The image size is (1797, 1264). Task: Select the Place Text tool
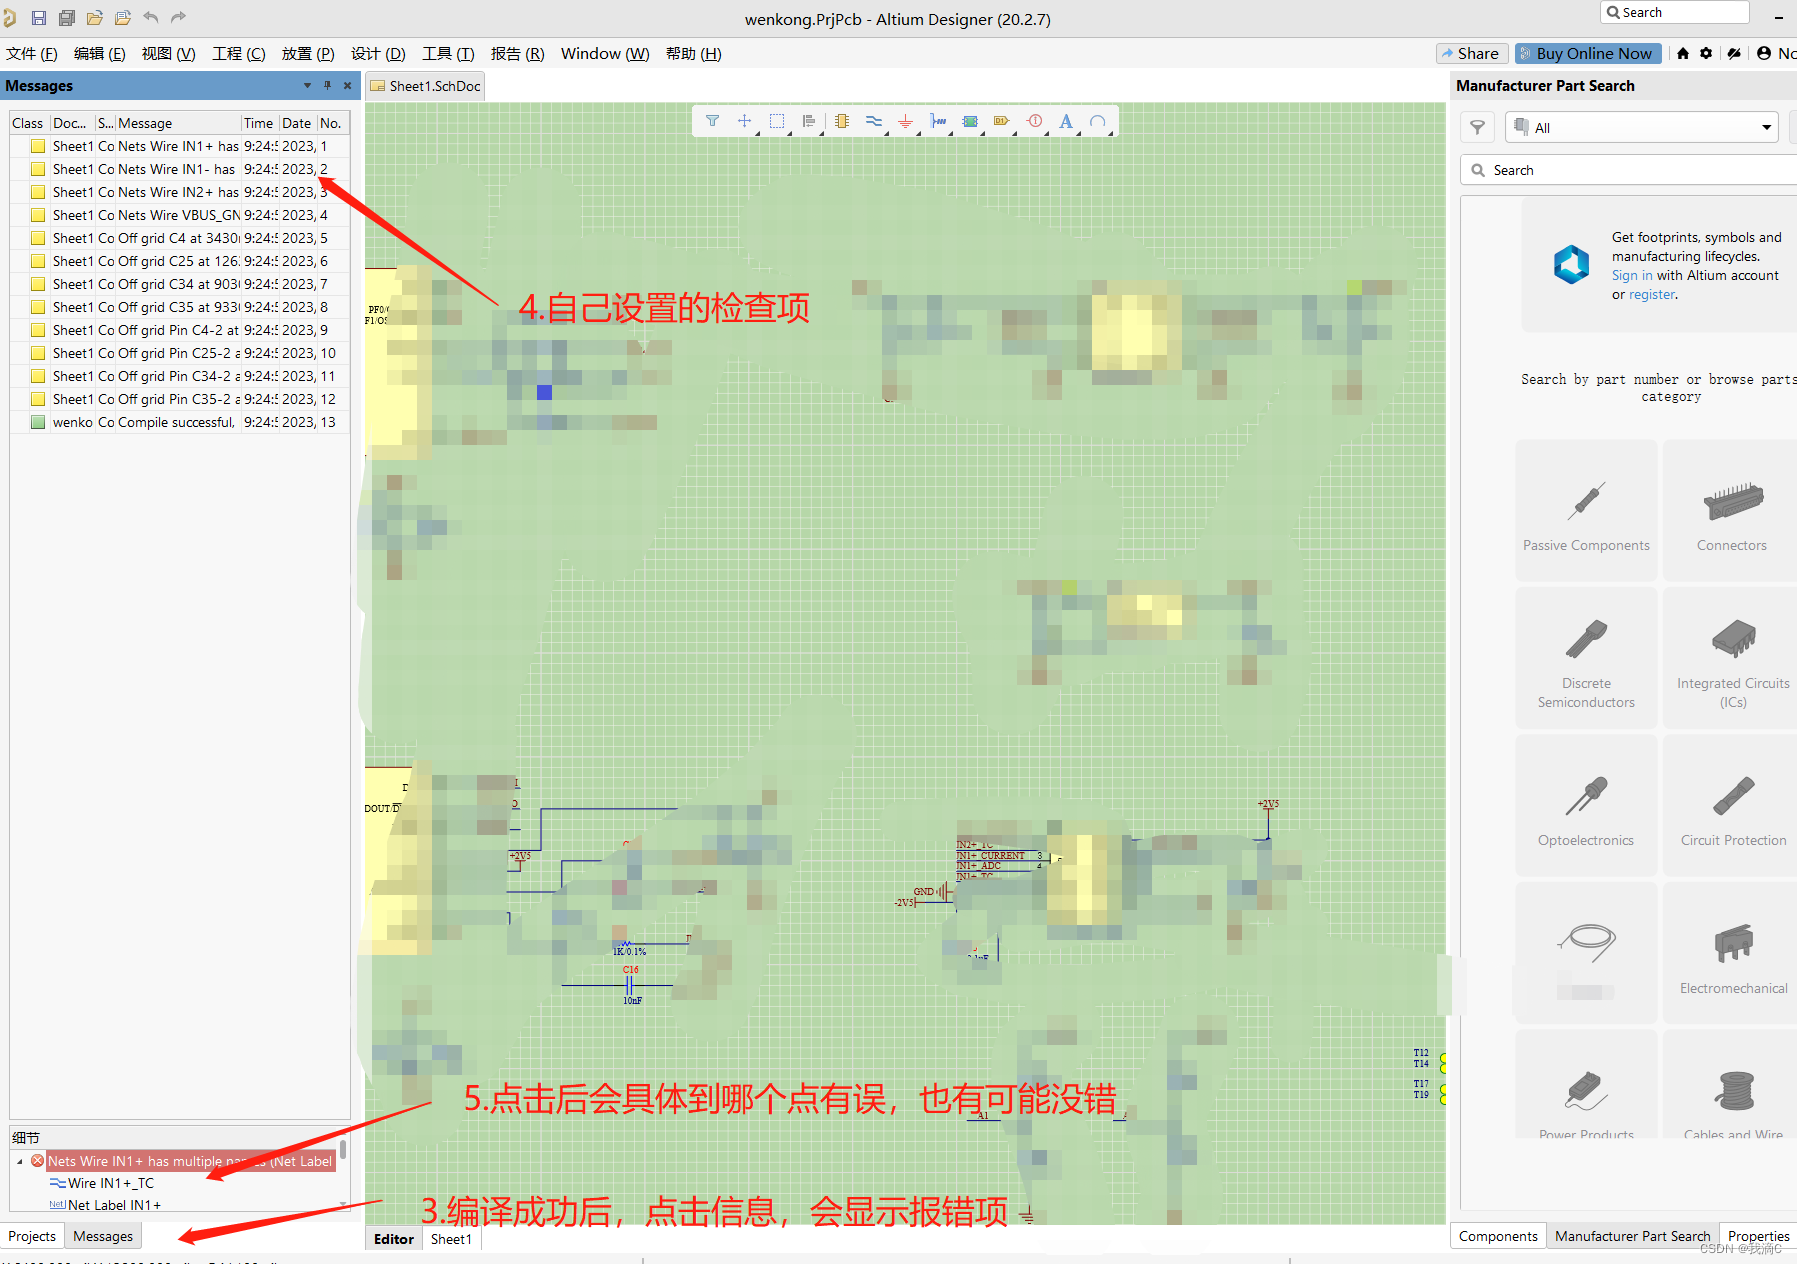click(x=1066, y=121)
